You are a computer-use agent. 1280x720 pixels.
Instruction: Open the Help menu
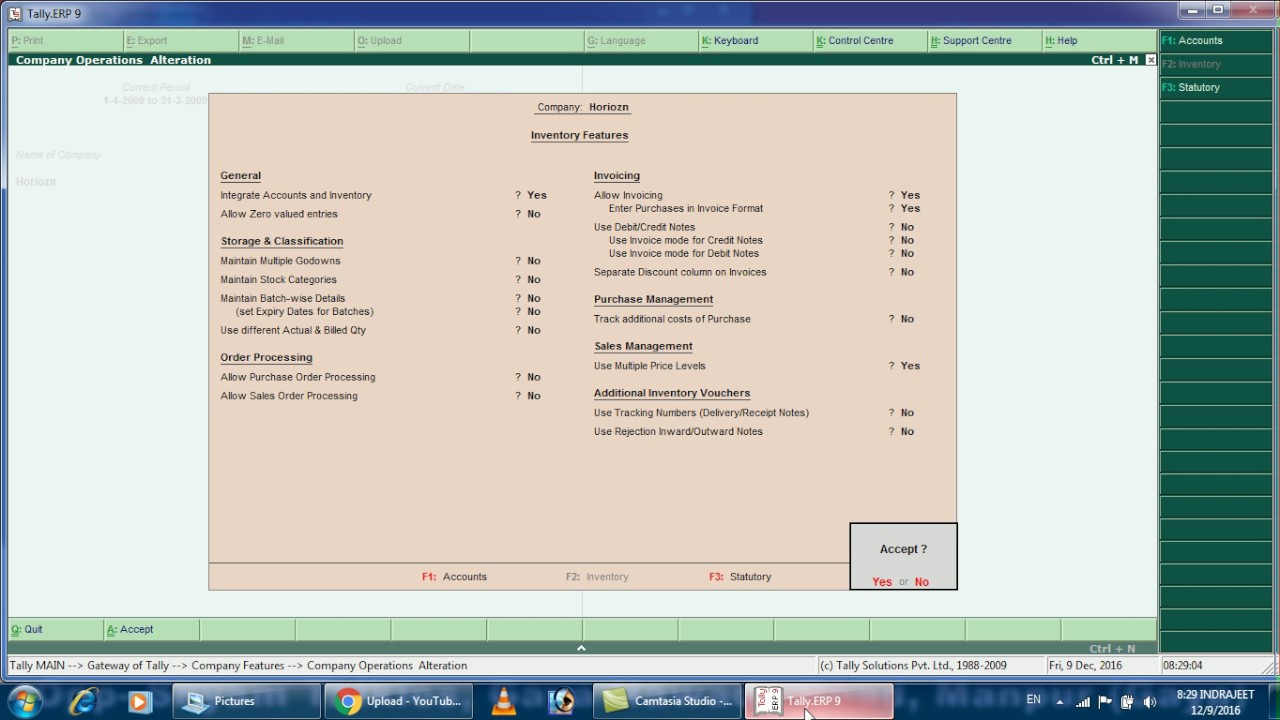[x=1099, y=41]
